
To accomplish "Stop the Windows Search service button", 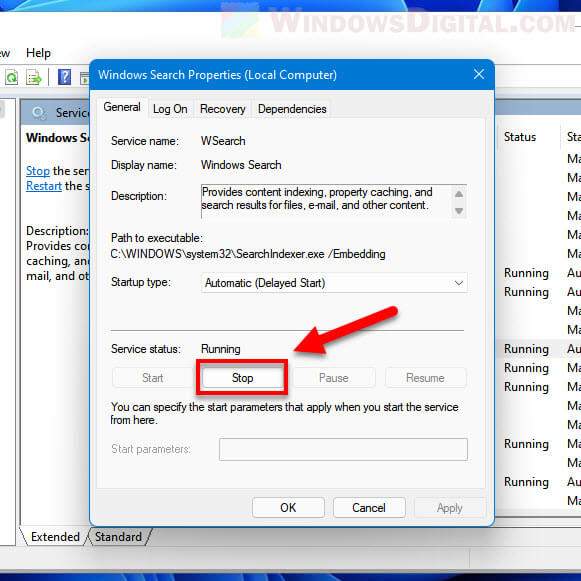I will 242,378.
